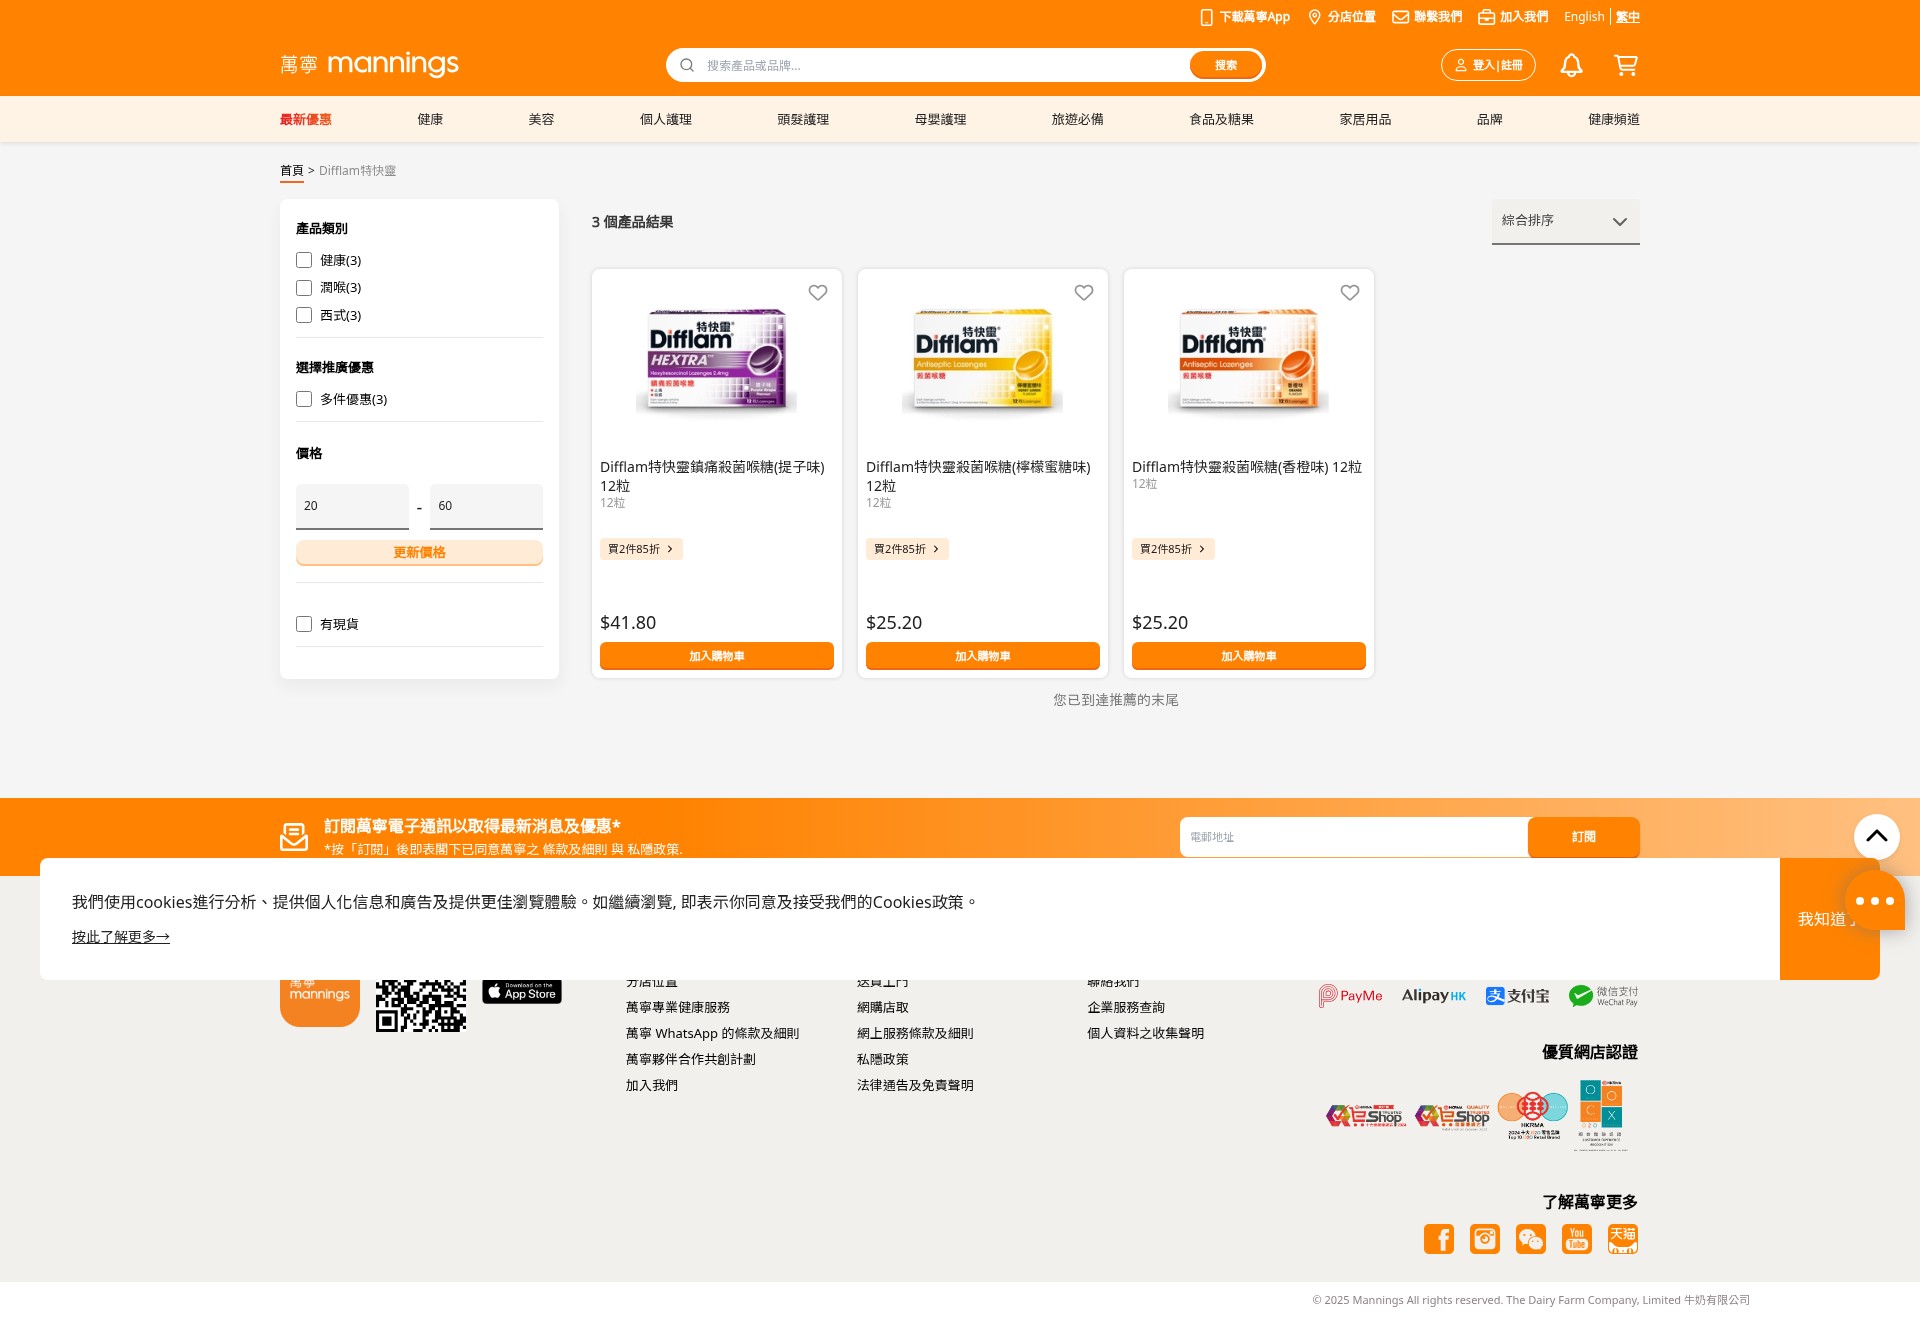
Task: Enable the 多件優惠(3) promotion filter
Action: coord(304,399)
